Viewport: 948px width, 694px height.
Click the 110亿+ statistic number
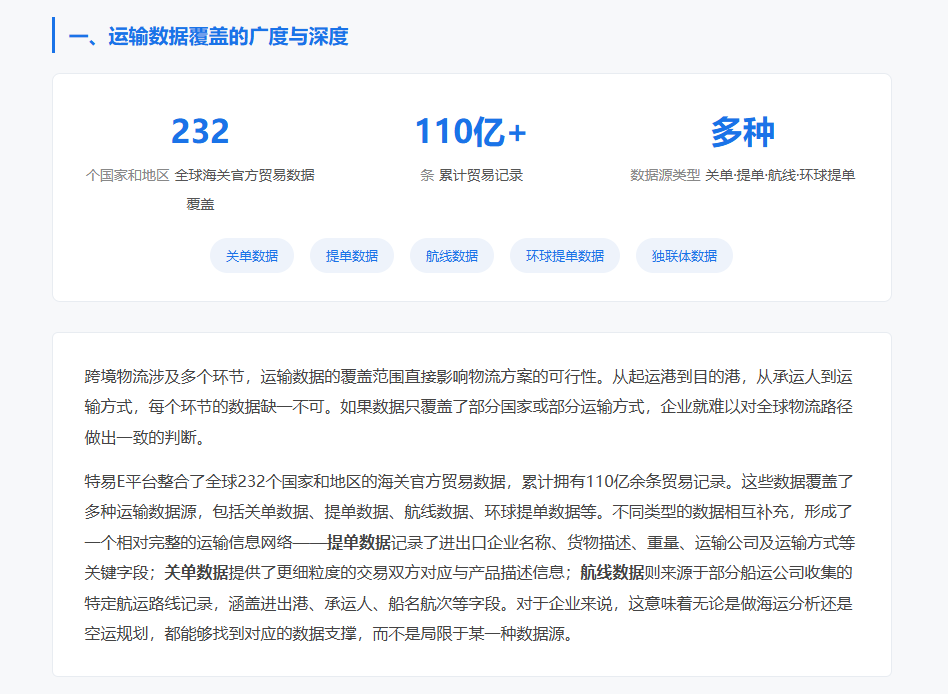point(471,131)
